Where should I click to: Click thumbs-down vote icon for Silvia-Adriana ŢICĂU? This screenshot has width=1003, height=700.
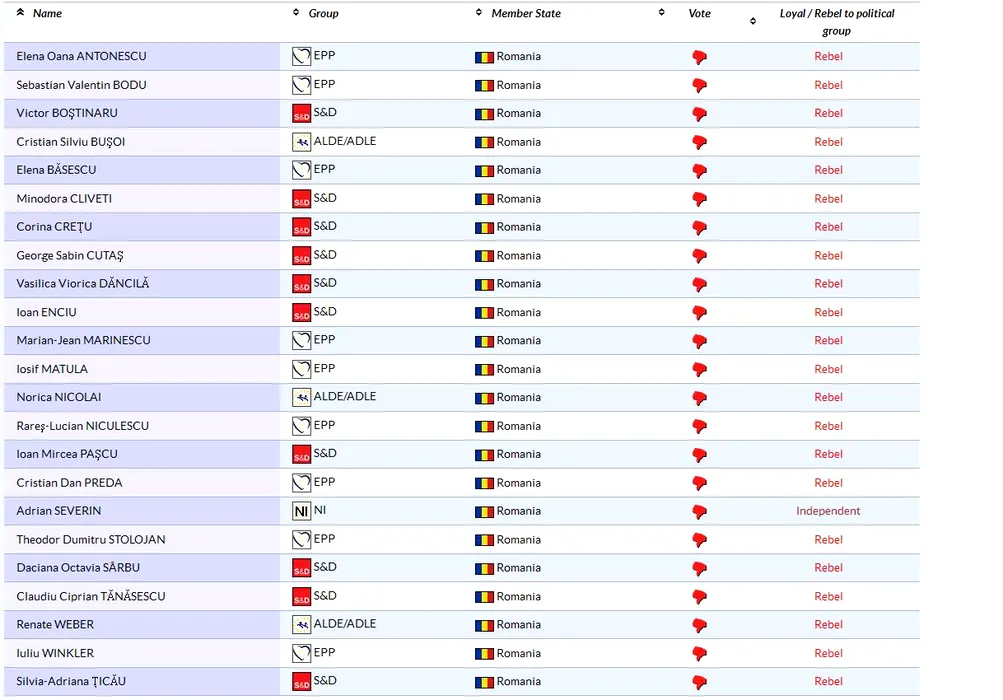[x=699, y=682]
